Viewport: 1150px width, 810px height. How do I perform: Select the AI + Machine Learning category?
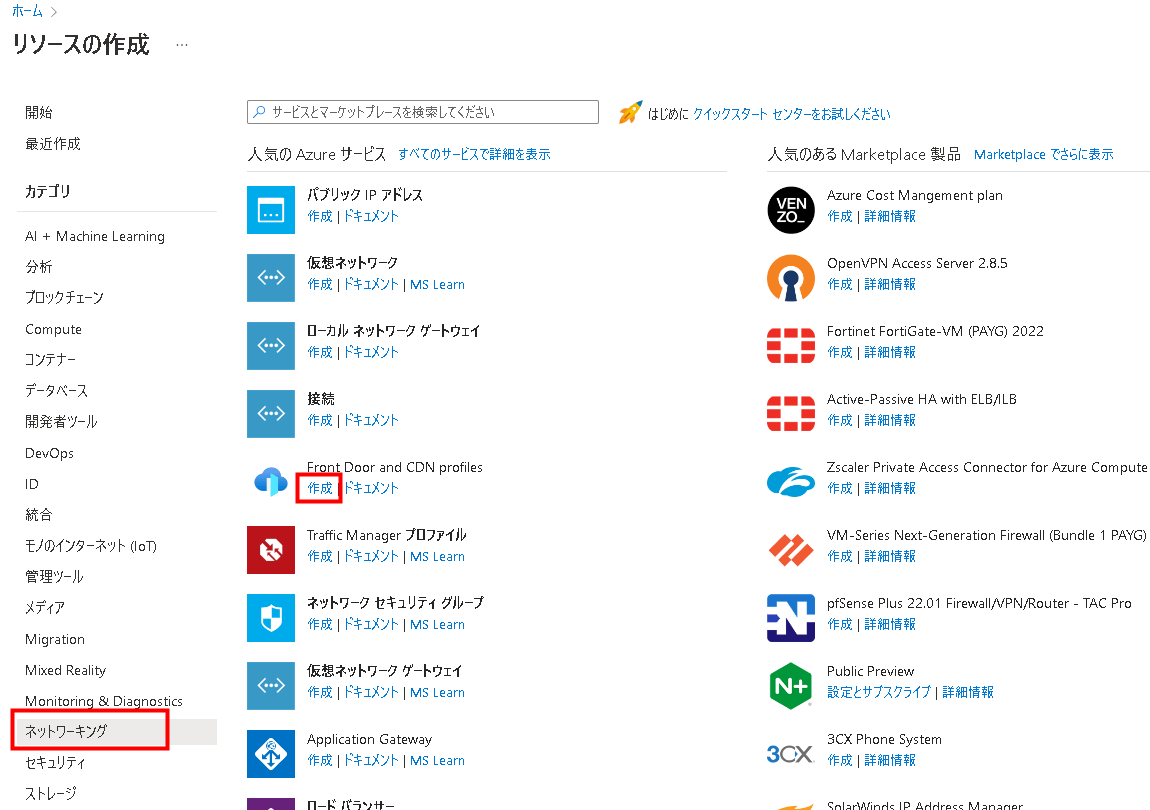[95, 236]
